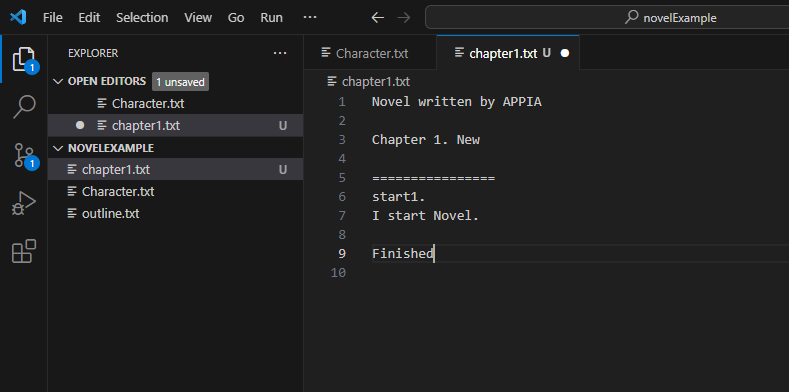Open Character.txt in NOVELEXAMPLE folder

tap(175, 192)
